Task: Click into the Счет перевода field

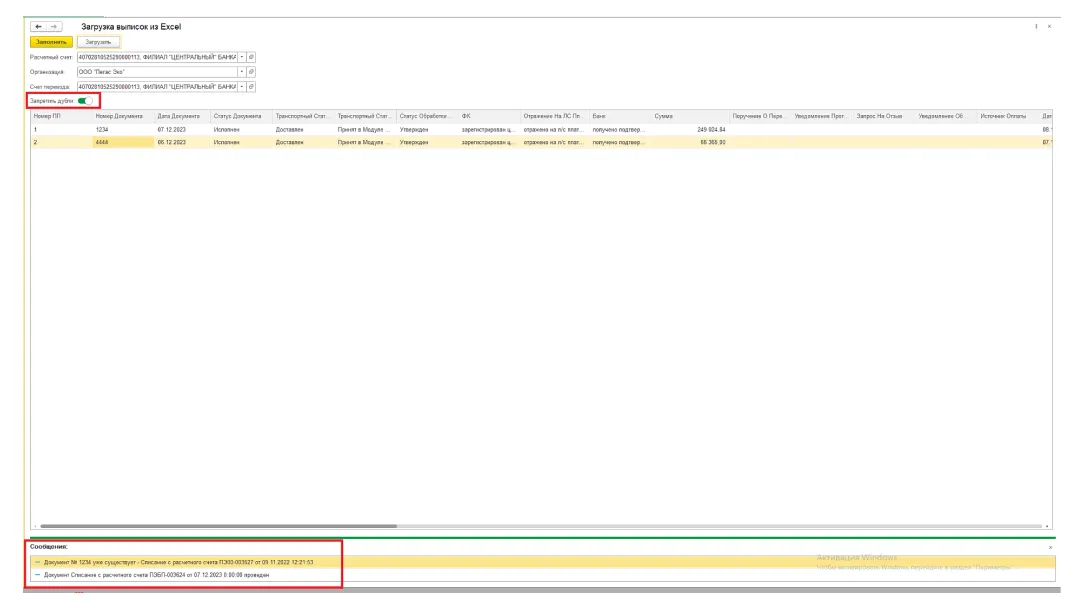Action: (x=157, y=86)
